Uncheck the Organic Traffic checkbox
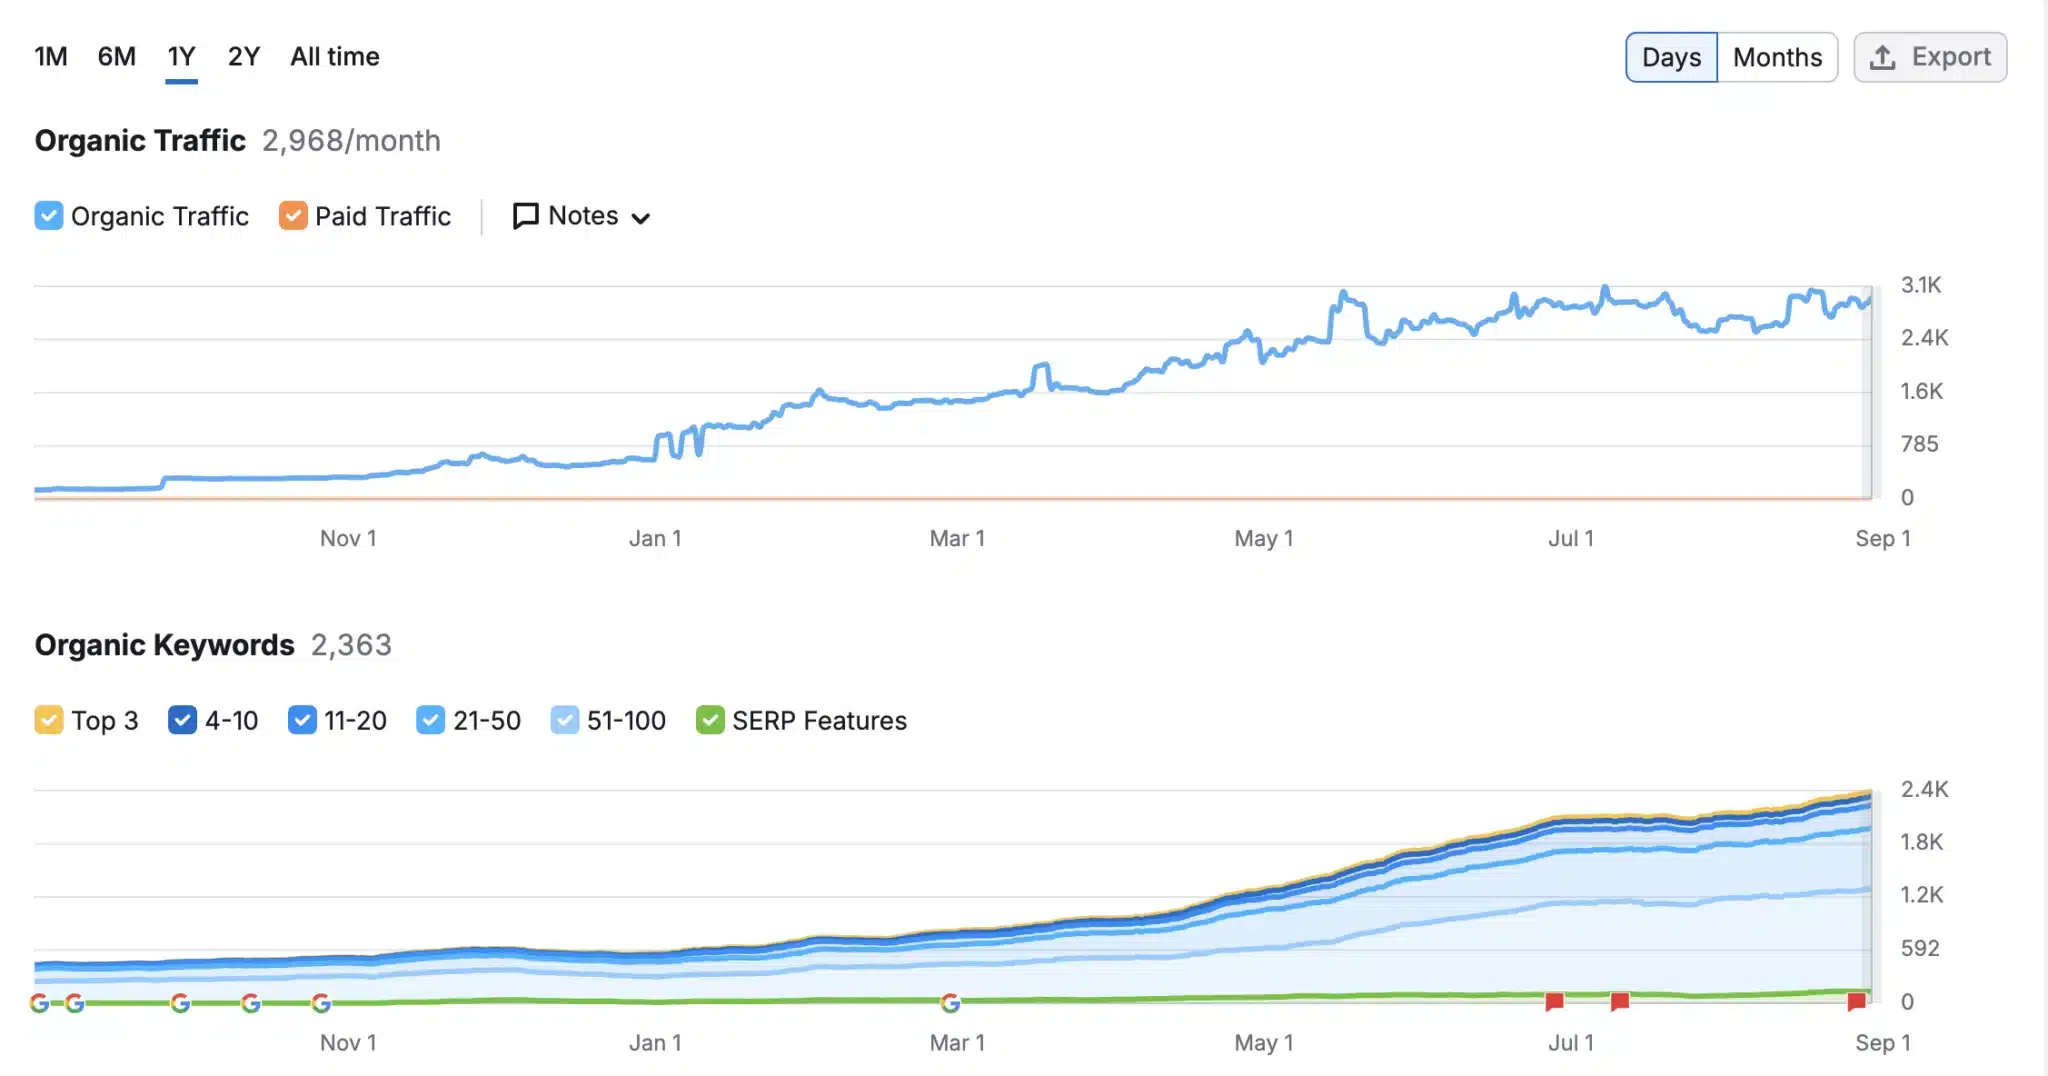The width and height of the screenshot is (2048, 1076). [x=48, y=216]
